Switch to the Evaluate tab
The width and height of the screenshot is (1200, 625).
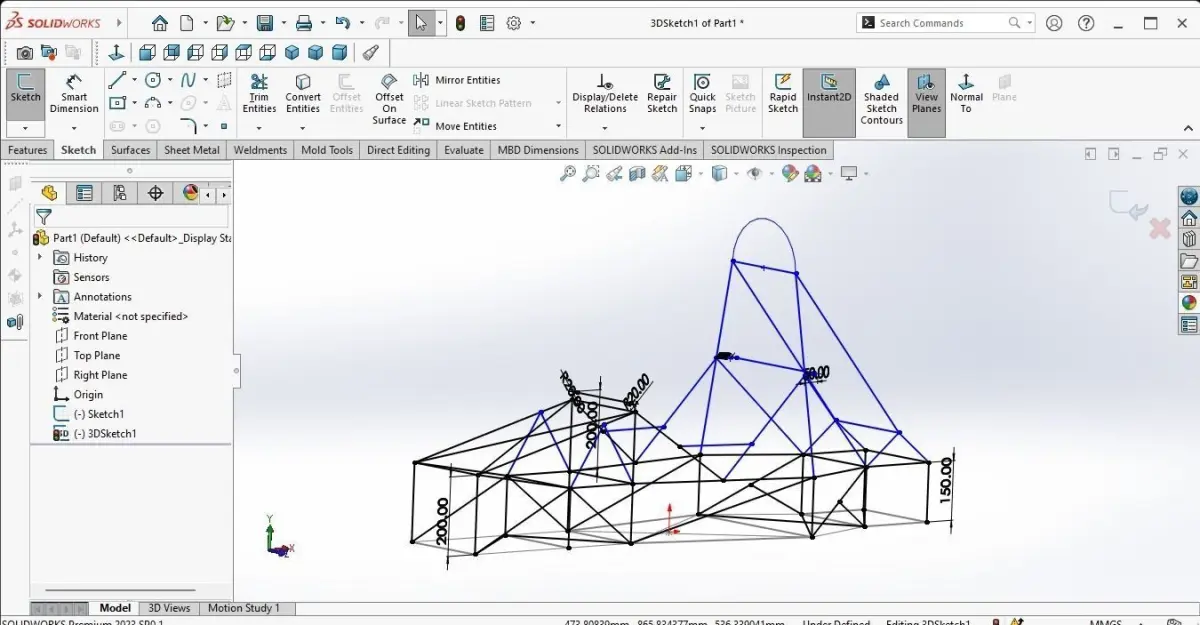point(464,150)
